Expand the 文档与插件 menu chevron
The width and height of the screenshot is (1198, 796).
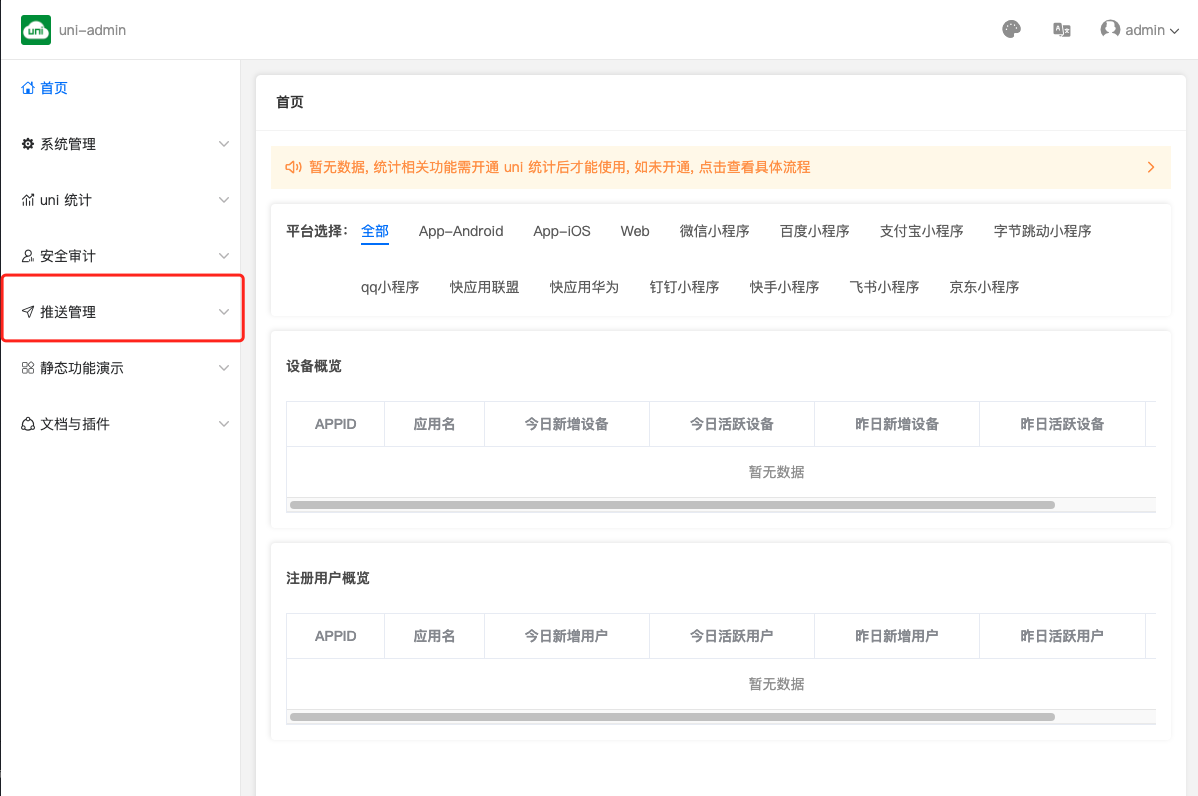(x=224, y=424)
